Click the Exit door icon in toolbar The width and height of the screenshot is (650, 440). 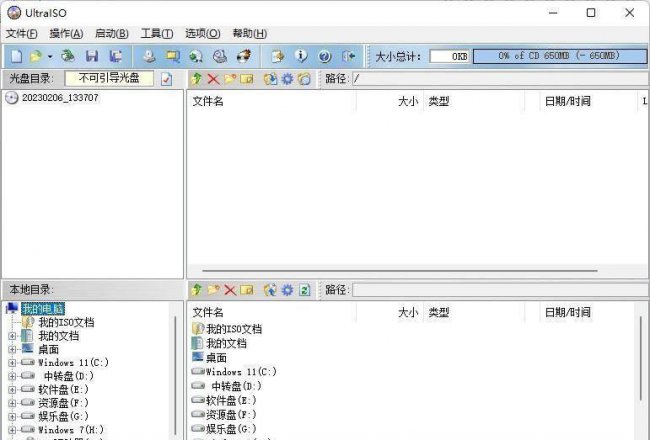click(349, 56)
